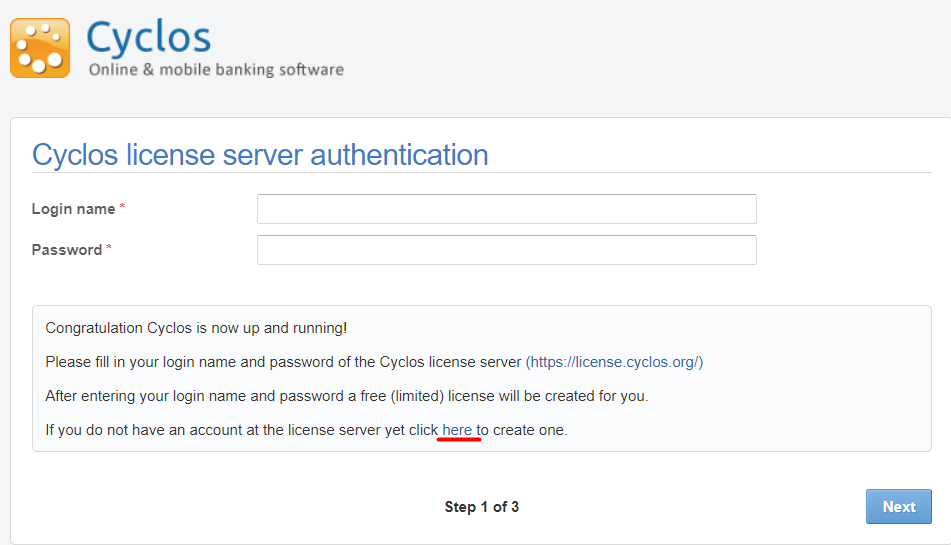
Task: Click the 'If you do not have an account' text
Action: 241,430
